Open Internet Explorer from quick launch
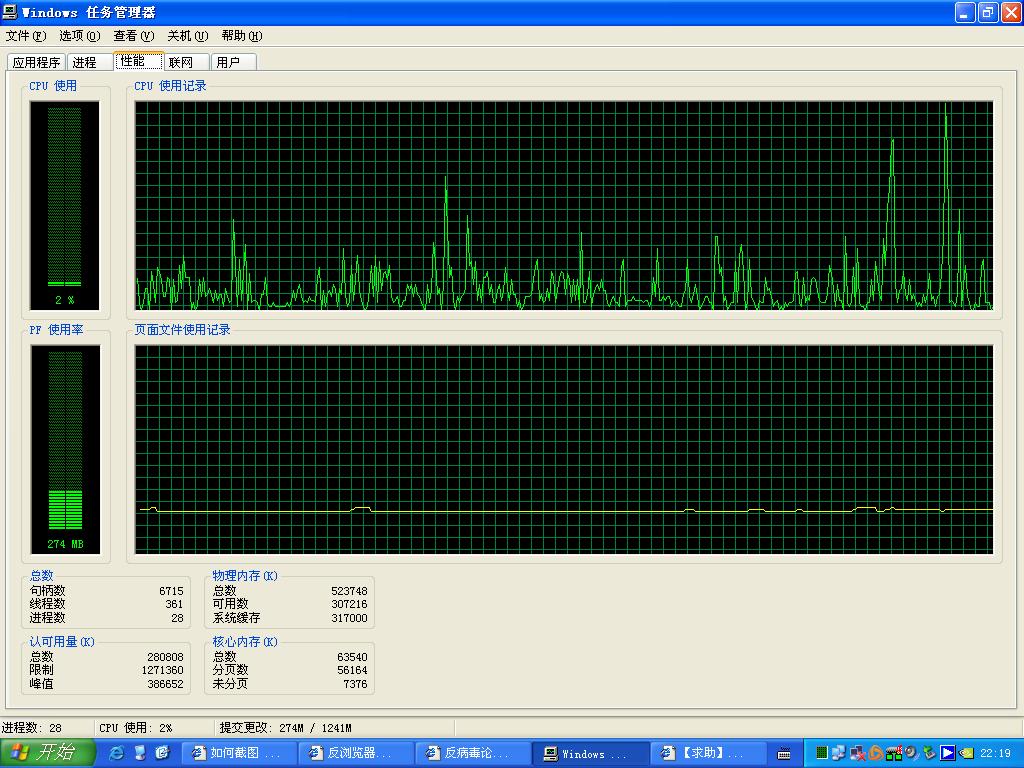Image resolution: width=1024 pixels, height=768 pixels. point(117,752)
